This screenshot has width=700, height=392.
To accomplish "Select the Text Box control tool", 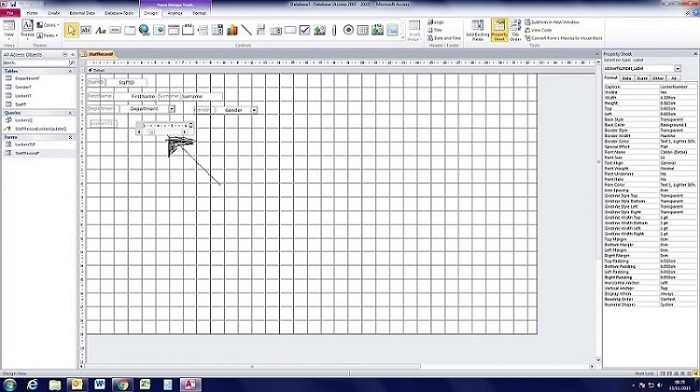I will tap(86, 30).
